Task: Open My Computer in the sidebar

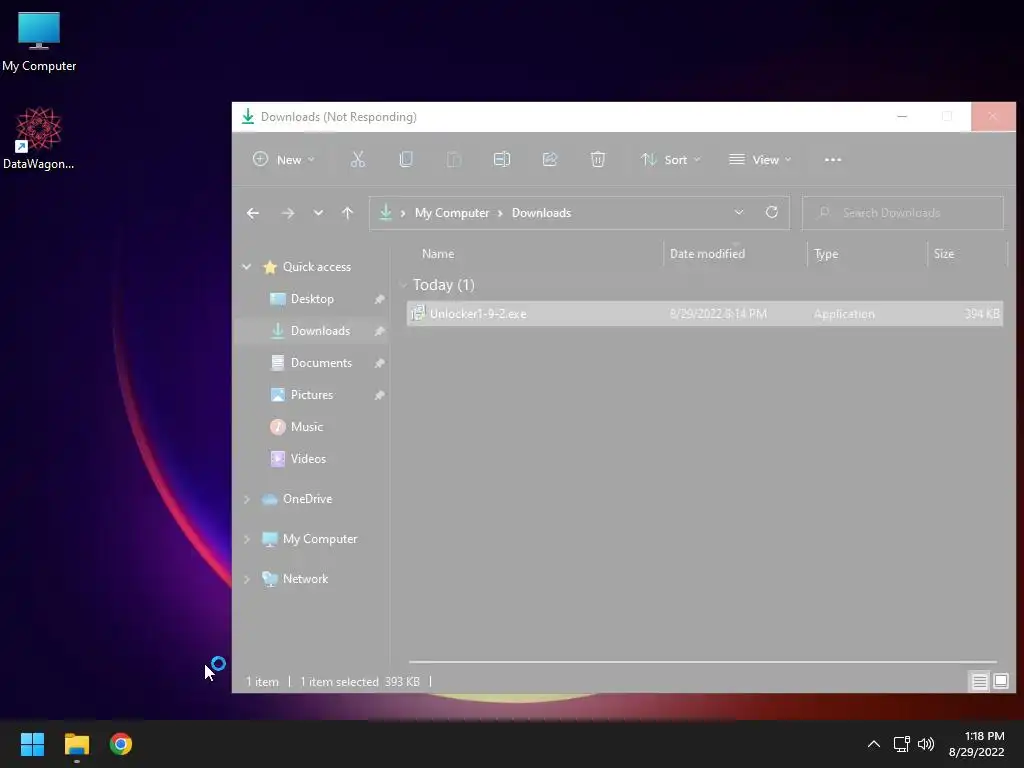Action: tap(319, 539)
